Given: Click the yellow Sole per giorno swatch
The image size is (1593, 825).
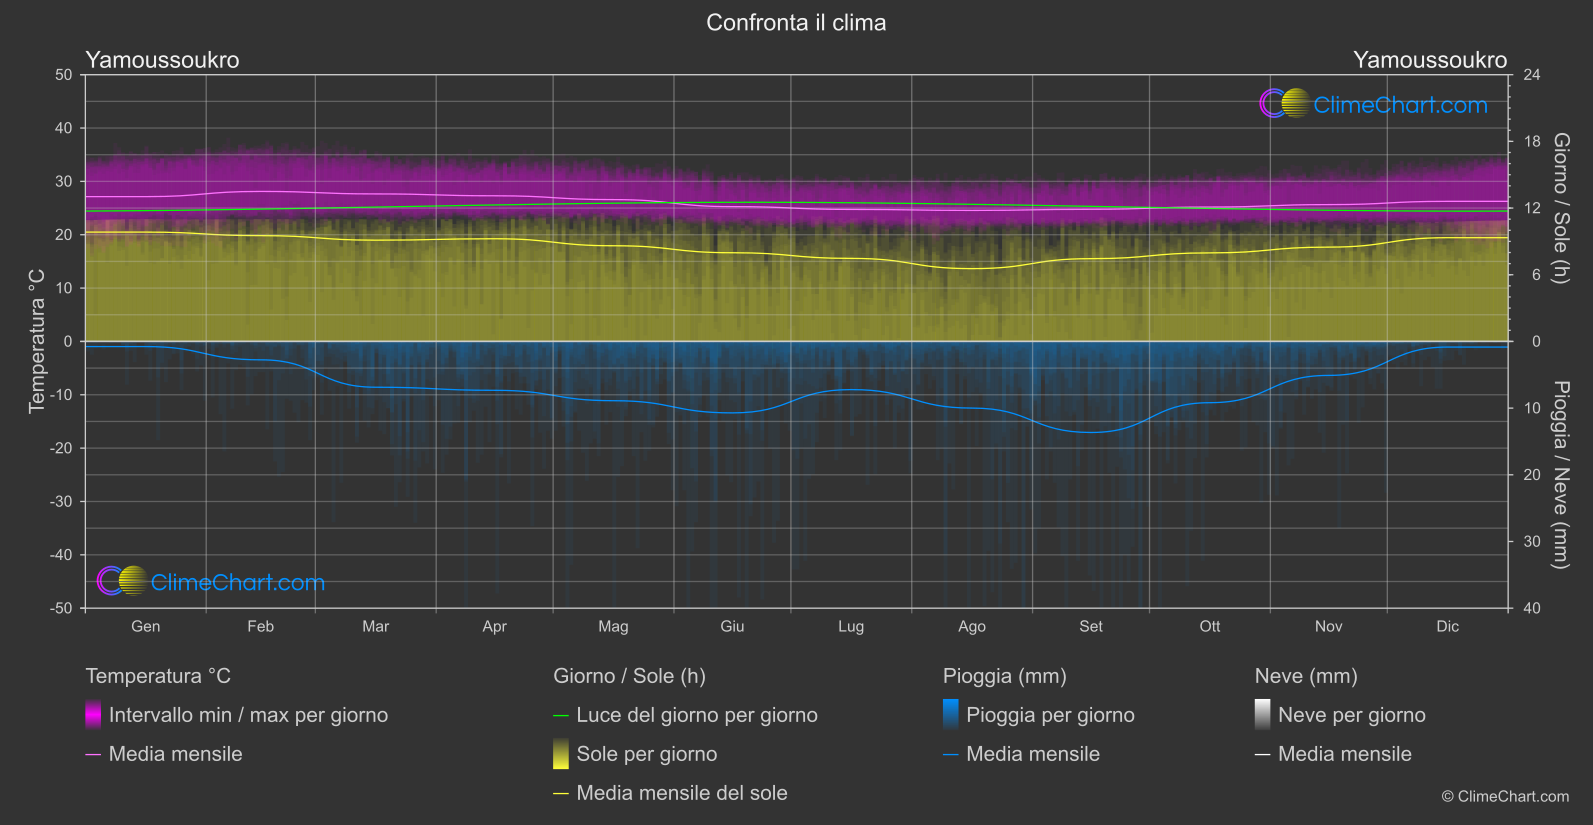Looking at the screenshot, I should click(x=561, y=754).
